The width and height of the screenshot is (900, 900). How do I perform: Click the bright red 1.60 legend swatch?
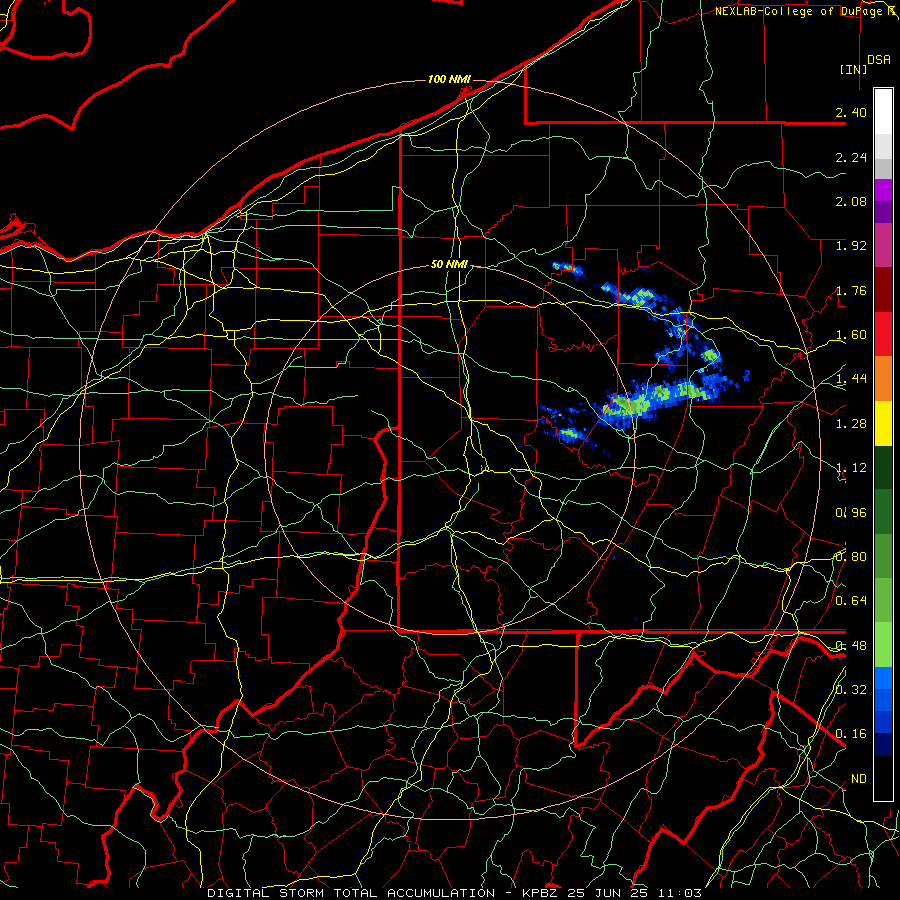point(883,334)
